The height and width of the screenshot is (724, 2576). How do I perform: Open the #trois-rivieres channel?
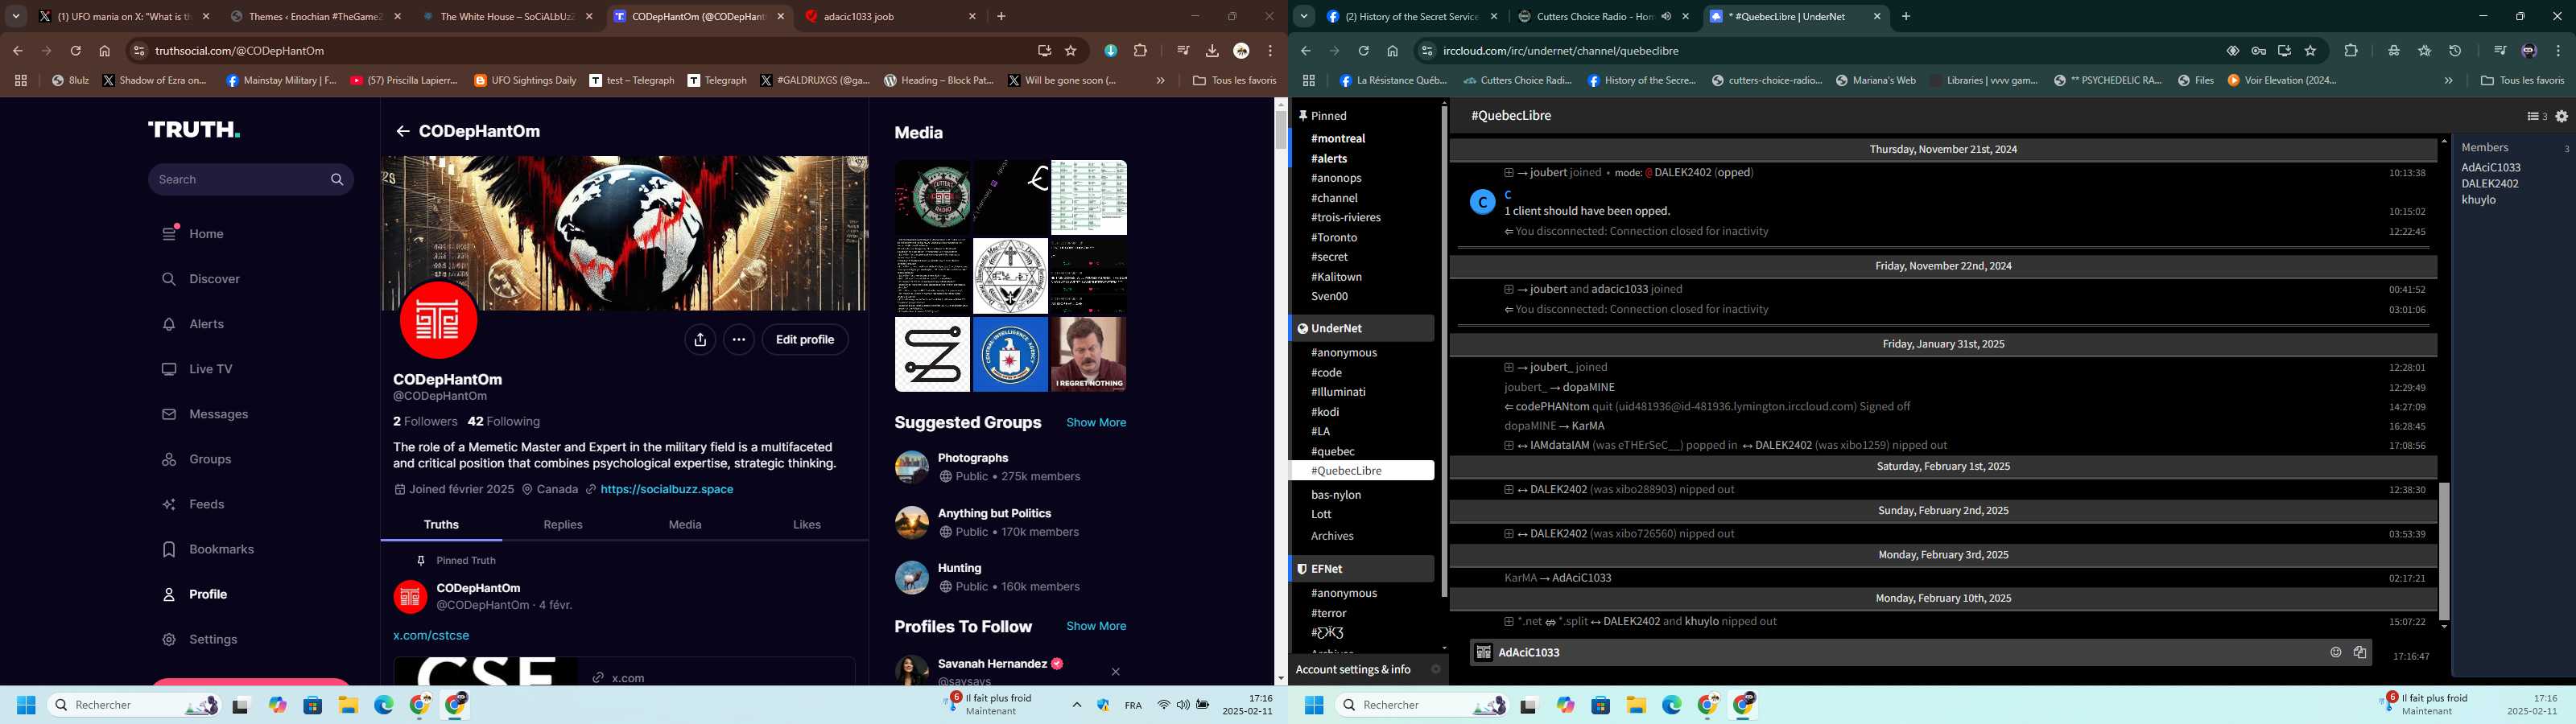click(1345, 218)
